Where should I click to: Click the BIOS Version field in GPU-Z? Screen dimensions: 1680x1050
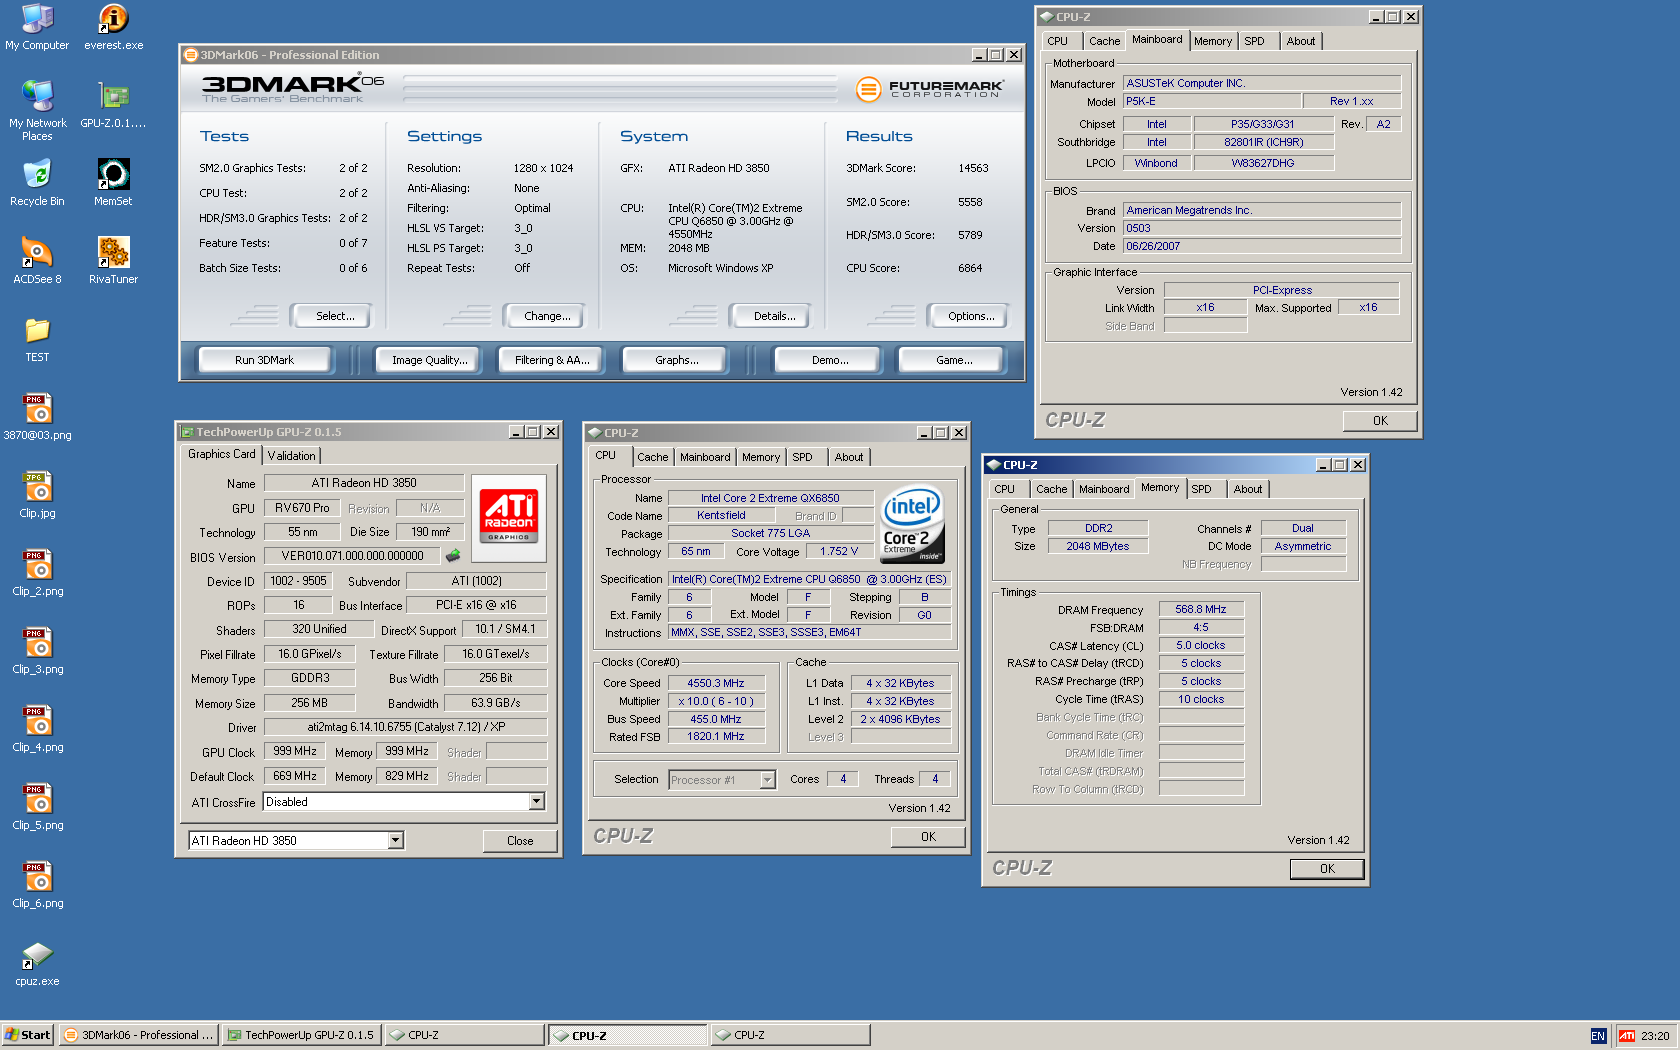pos(352,556)
